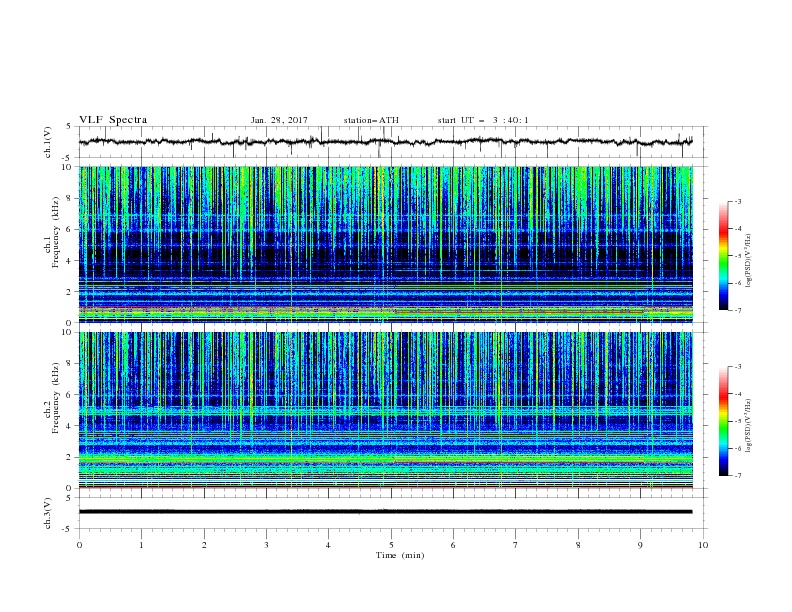792x612 pixels.
Task: Click the ch.1 color bar log(PSD) label
Action: click(748, 261)
